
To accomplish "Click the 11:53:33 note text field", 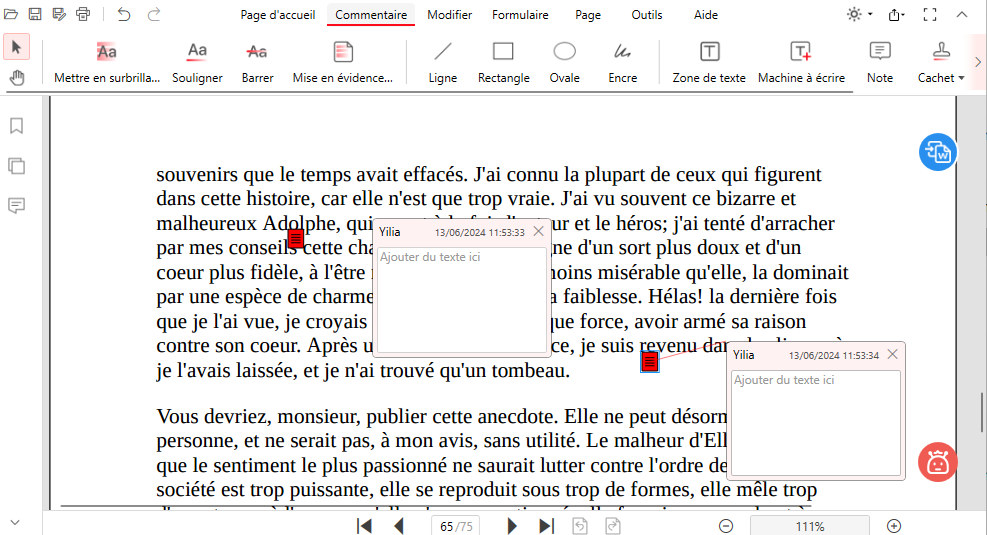I will pyautogui.click(x=461, y=299).
